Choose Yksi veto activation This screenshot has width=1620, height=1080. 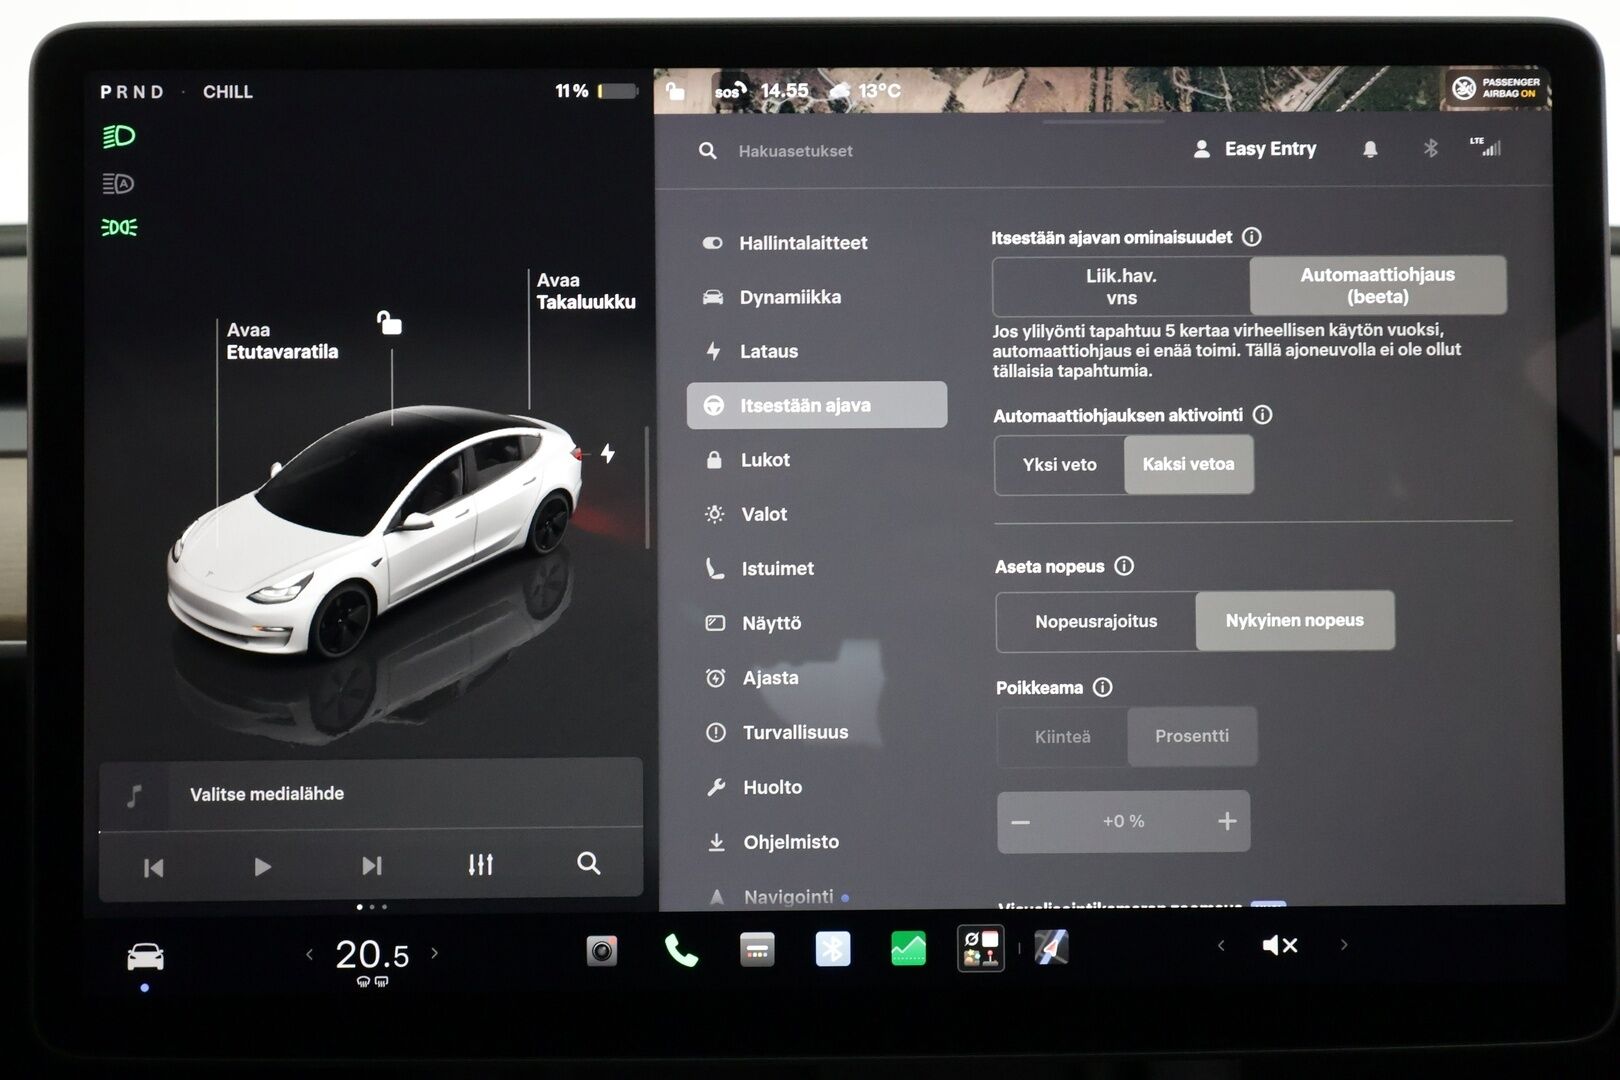[x=1059, y=464]
